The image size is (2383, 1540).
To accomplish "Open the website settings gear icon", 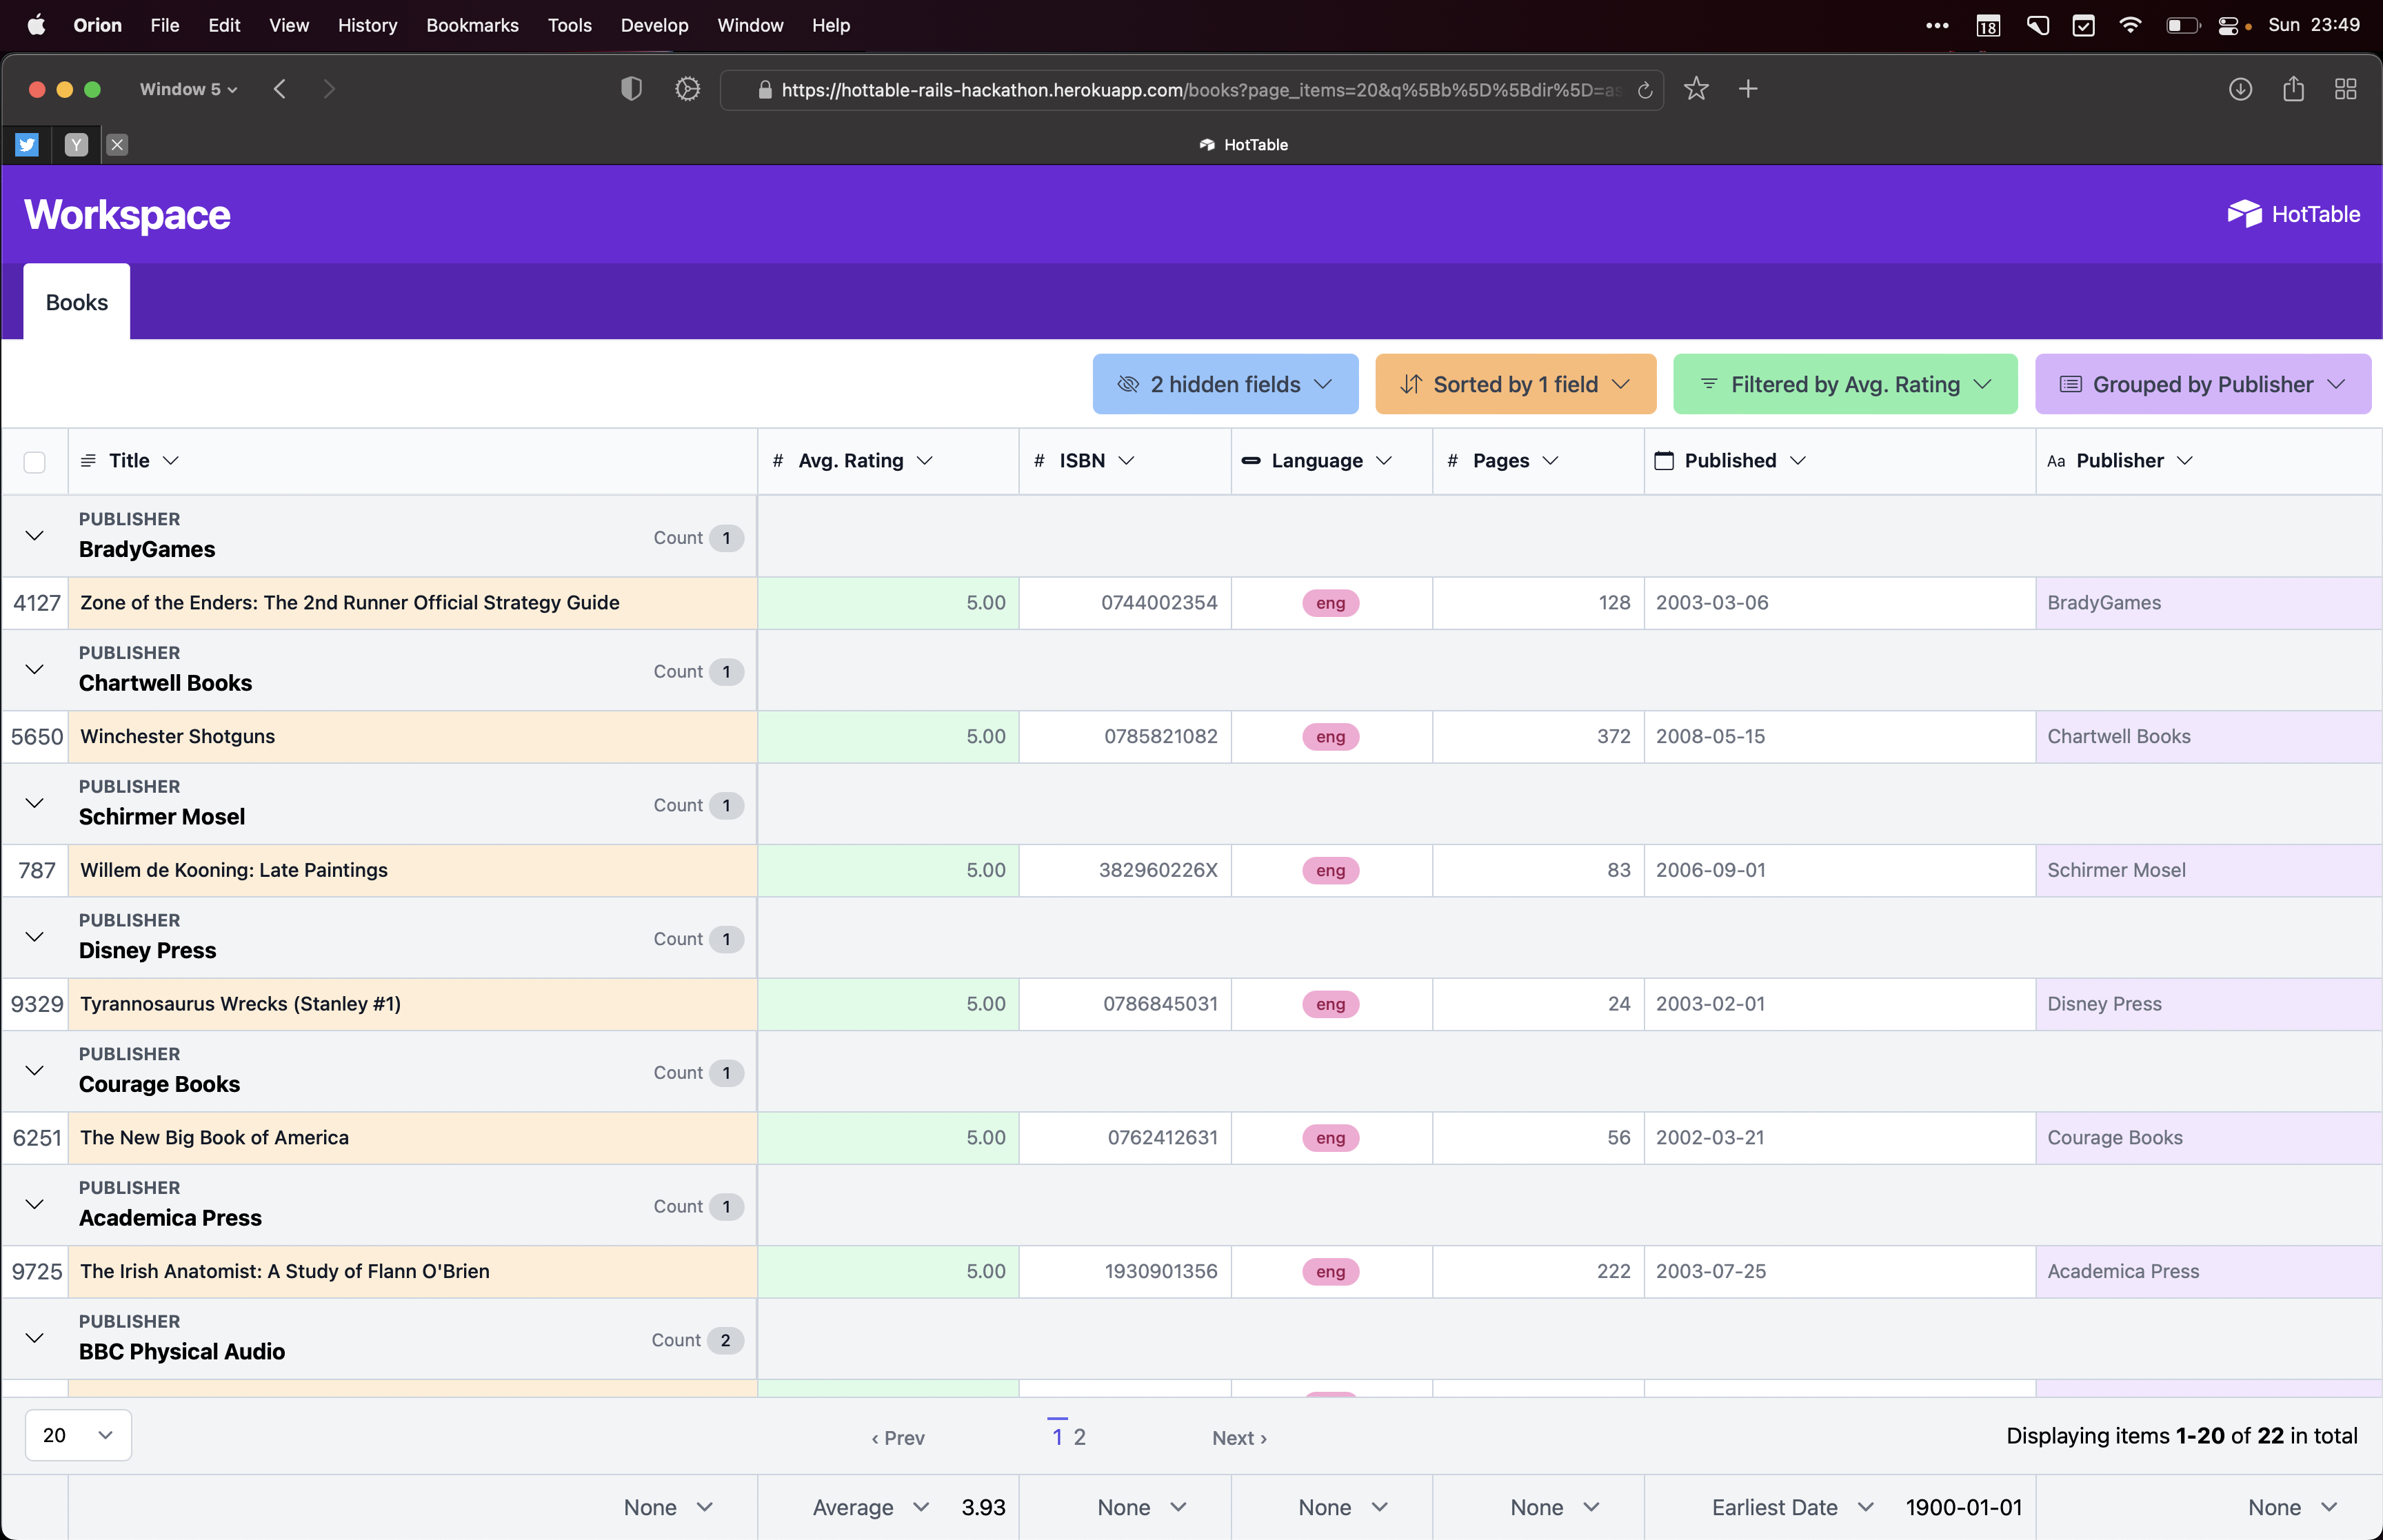I will (x=687, y=89).
